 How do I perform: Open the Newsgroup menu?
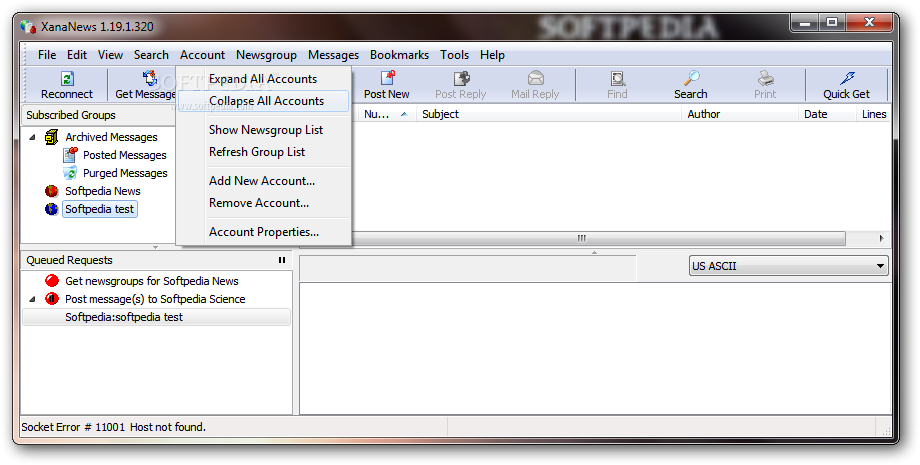(266, 55)
